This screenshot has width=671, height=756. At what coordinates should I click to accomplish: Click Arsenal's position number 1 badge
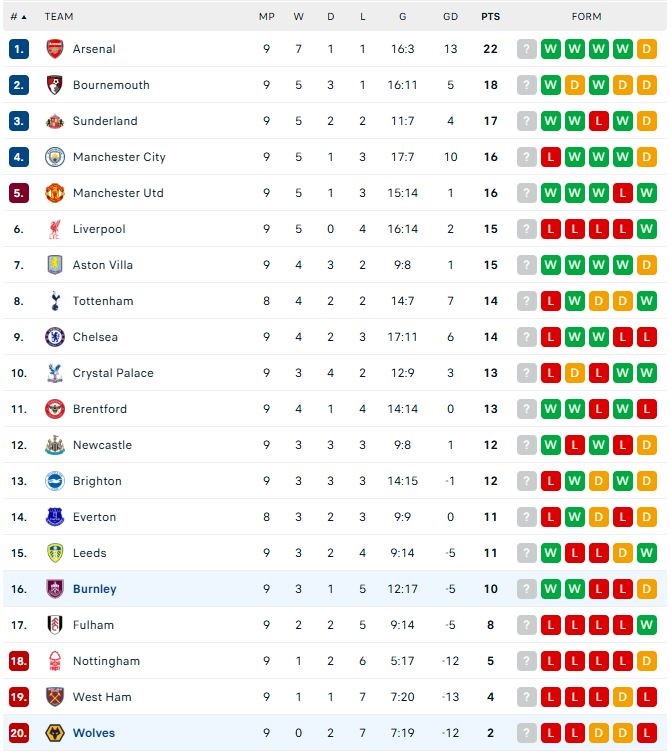pos(18,49)
